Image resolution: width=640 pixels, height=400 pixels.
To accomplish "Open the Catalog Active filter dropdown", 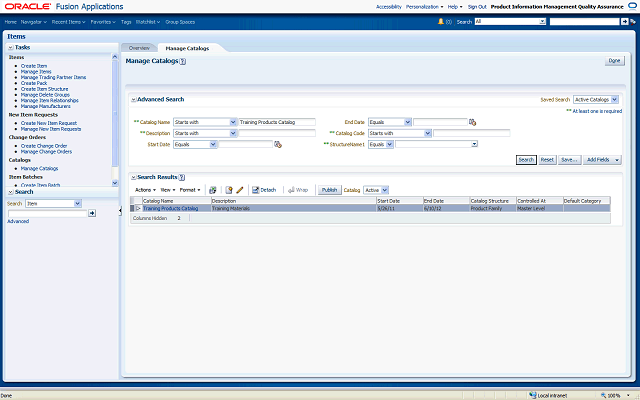I will coord(376,189).
